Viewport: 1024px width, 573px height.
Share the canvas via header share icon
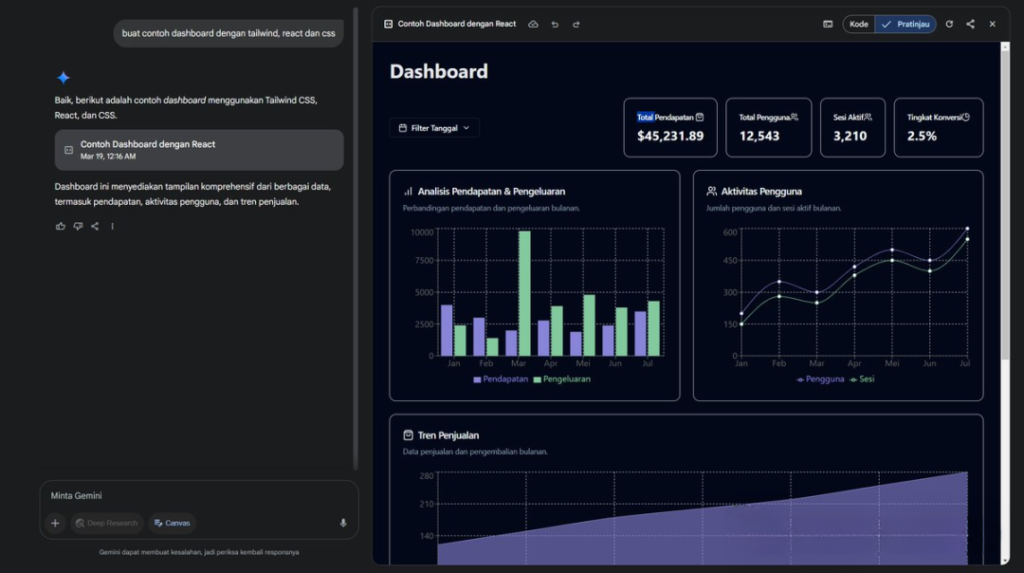pyautogui.click(x=970, y=24)
